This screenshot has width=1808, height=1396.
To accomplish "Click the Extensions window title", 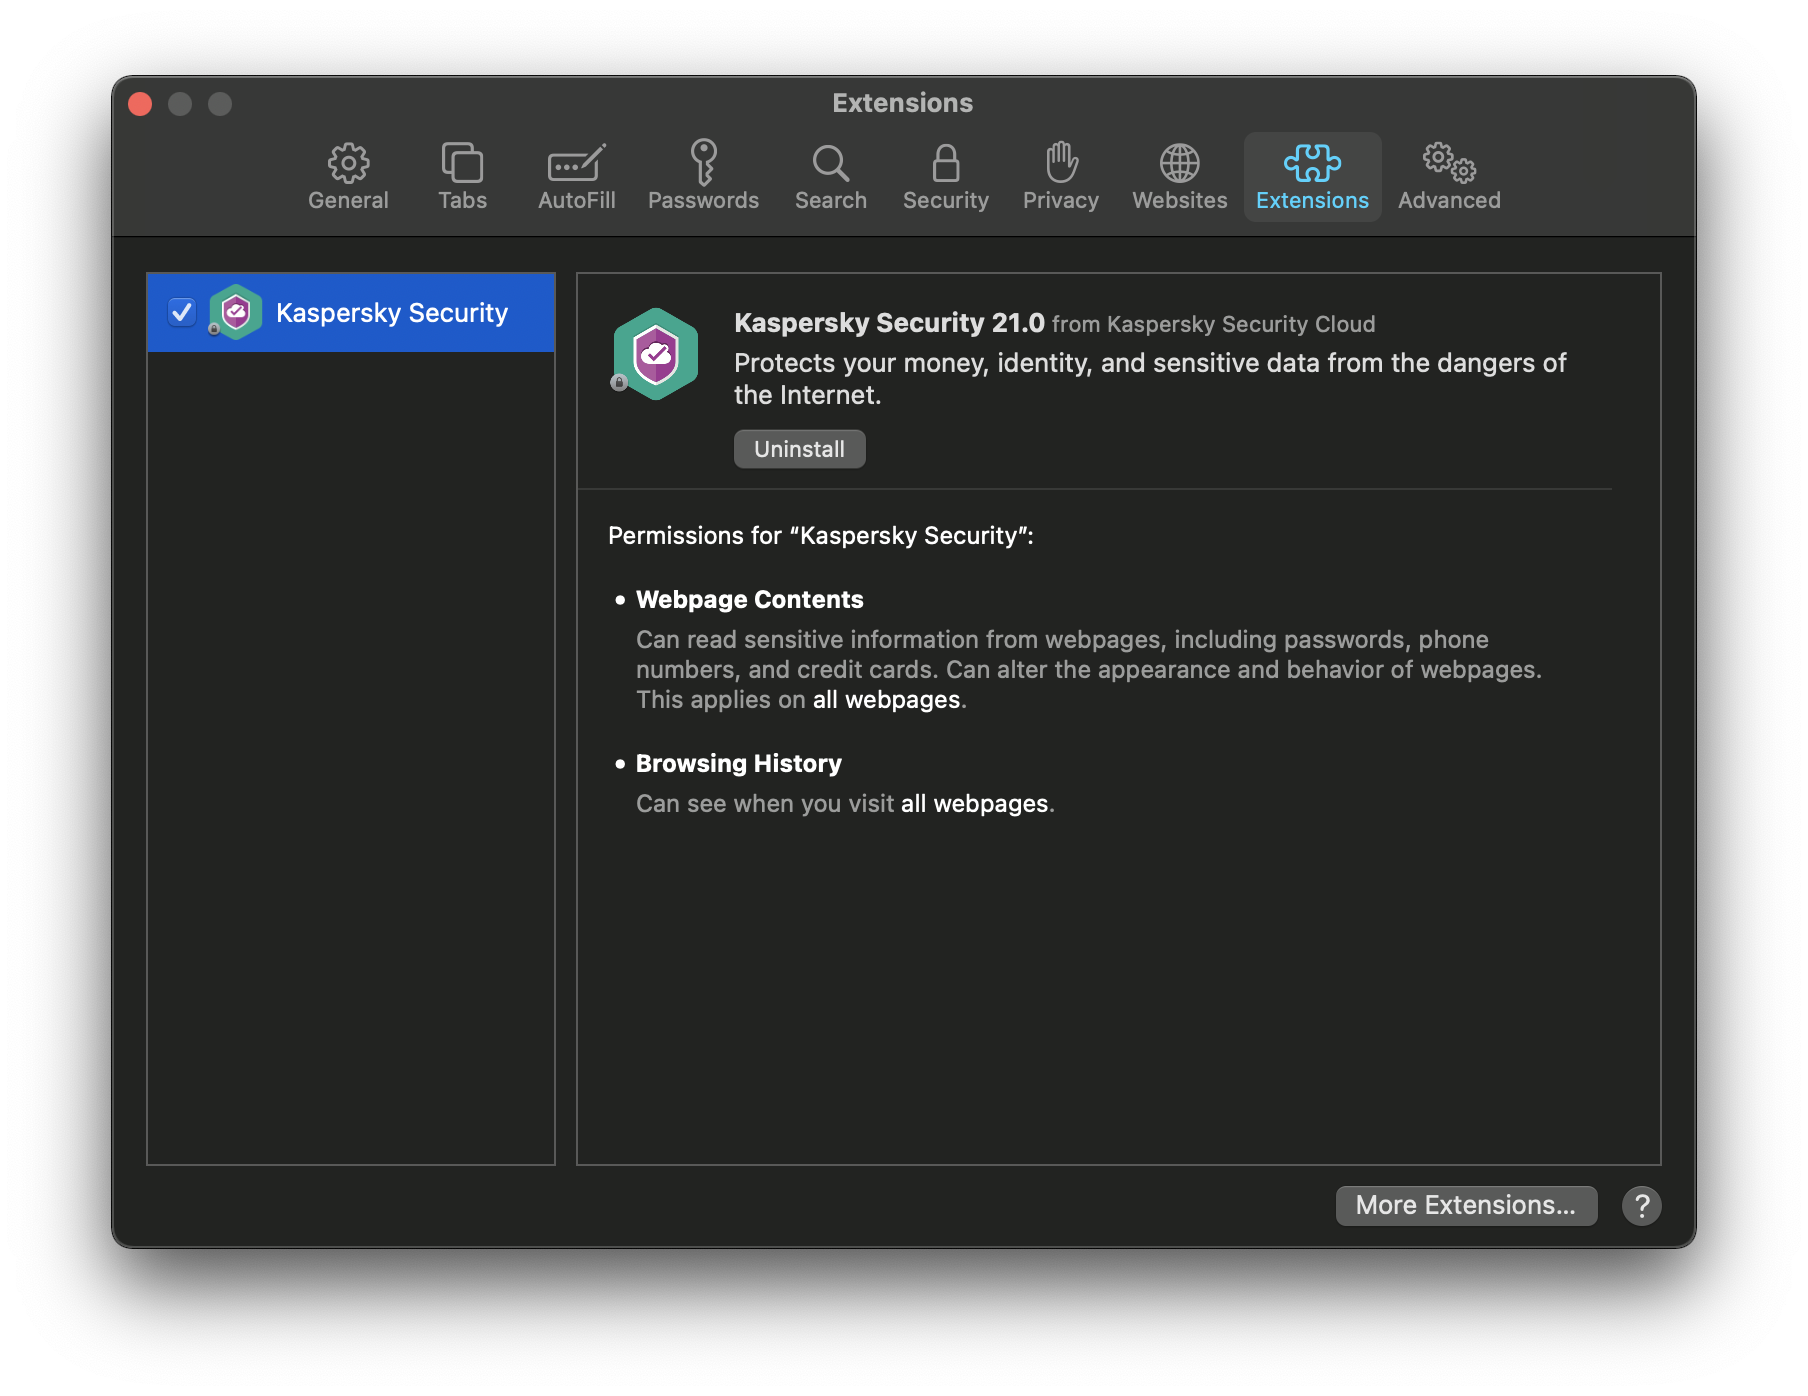I will tap(903, 103).
